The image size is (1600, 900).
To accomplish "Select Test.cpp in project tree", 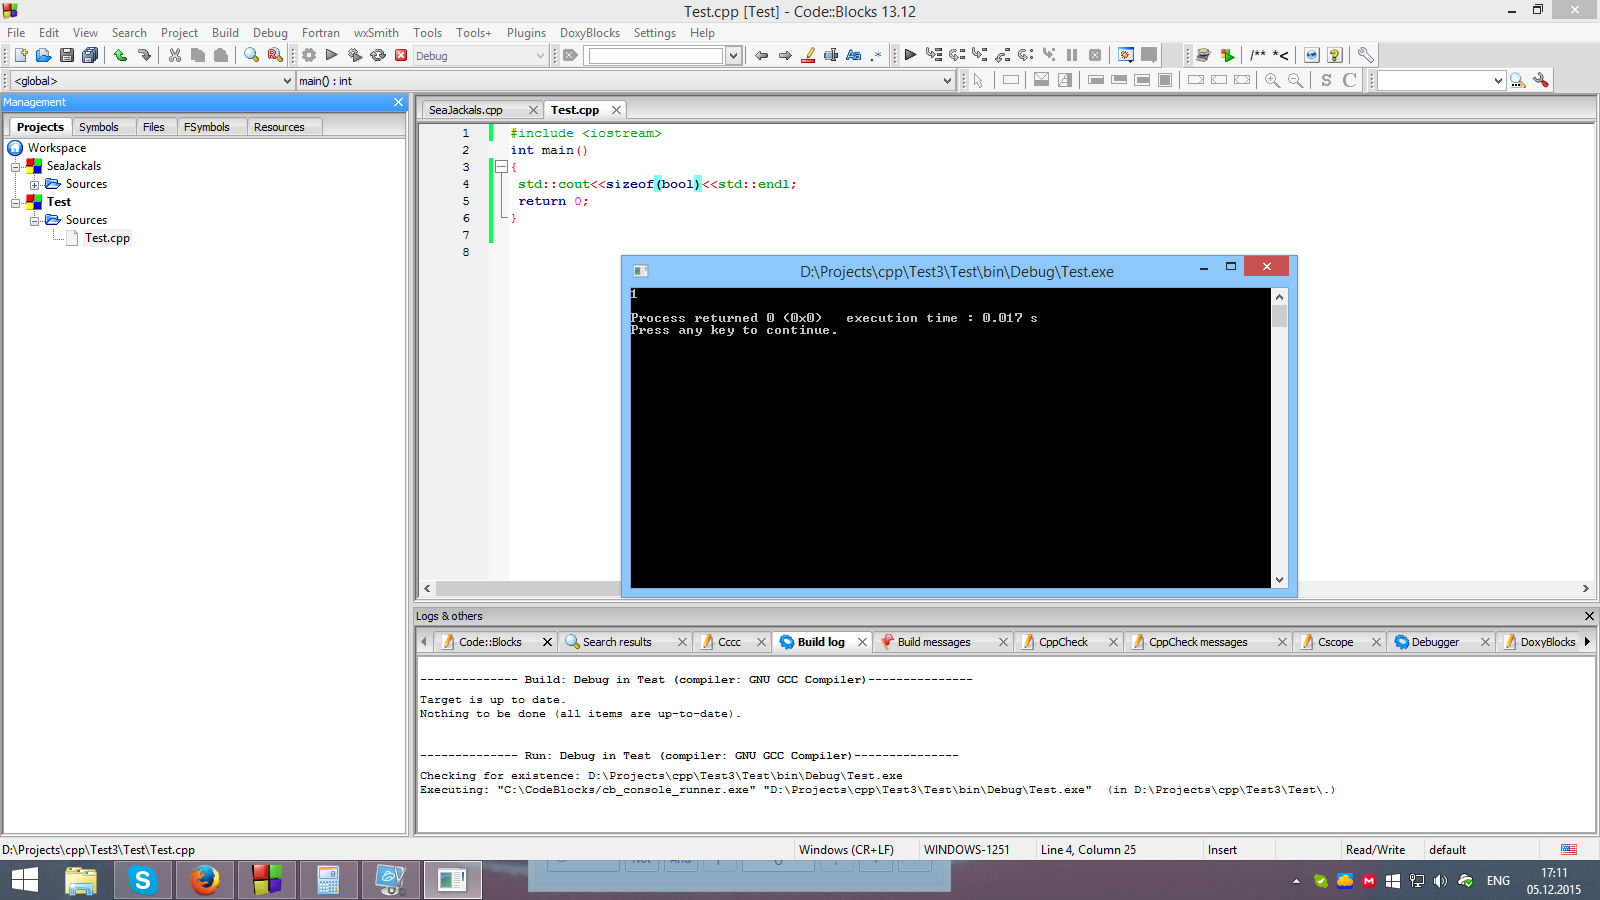I will (107, 238).
